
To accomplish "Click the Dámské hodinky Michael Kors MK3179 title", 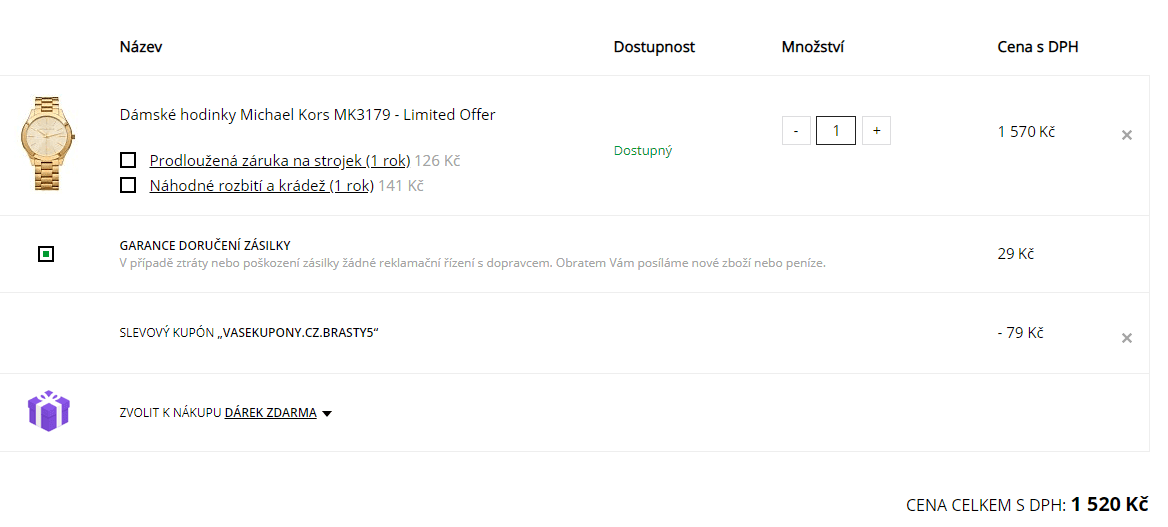I will [307, 114].
